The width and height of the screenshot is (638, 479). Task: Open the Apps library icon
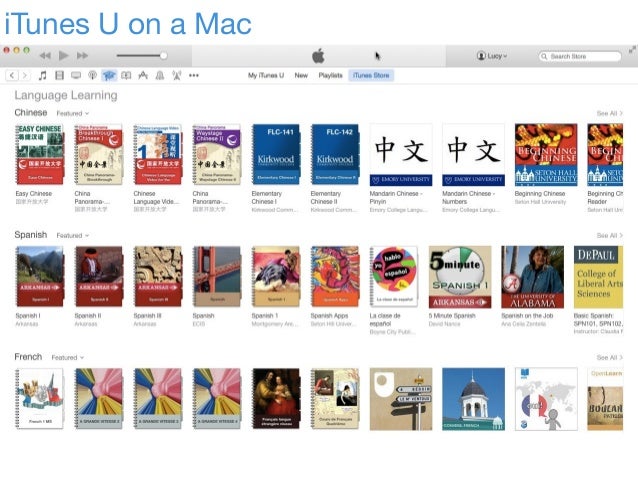click(x=143, y=75)
